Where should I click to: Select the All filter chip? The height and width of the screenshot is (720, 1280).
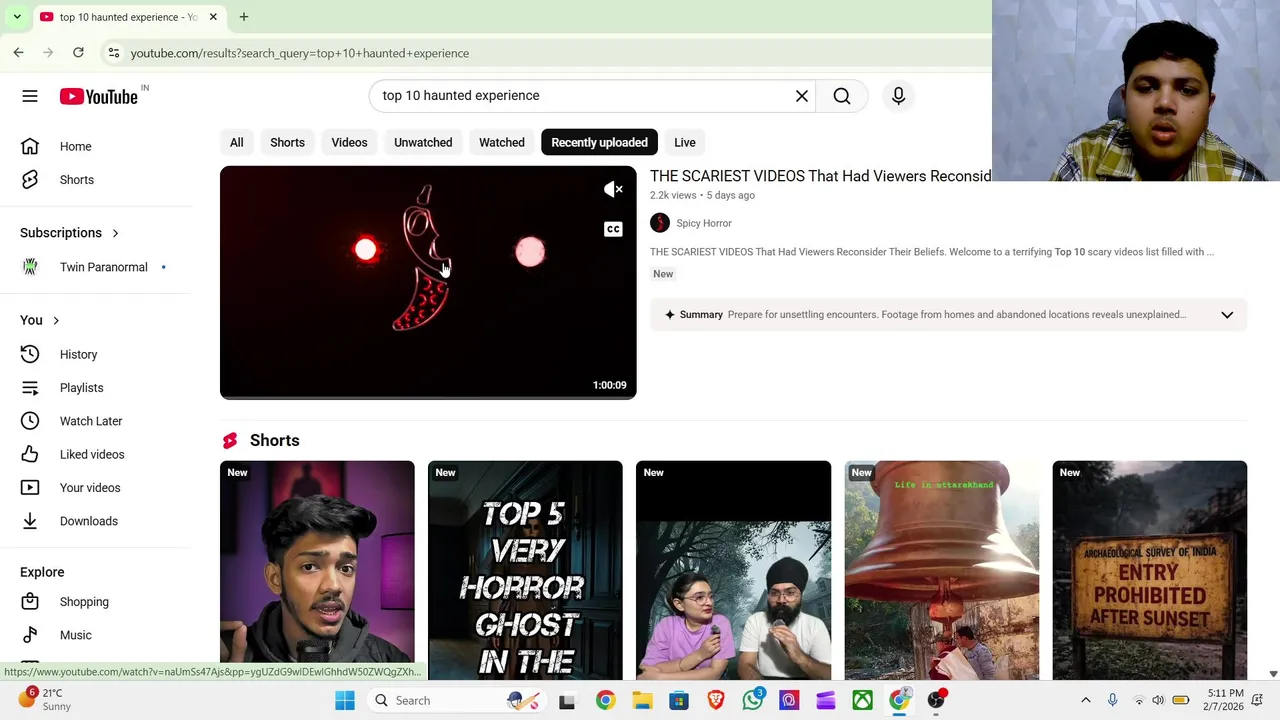(x=237, y=142)
